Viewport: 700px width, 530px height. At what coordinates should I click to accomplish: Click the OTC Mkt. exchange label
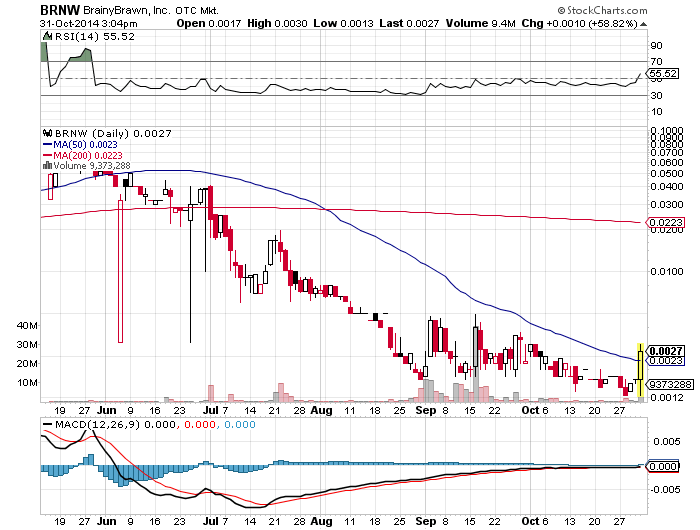click(196, 10)
